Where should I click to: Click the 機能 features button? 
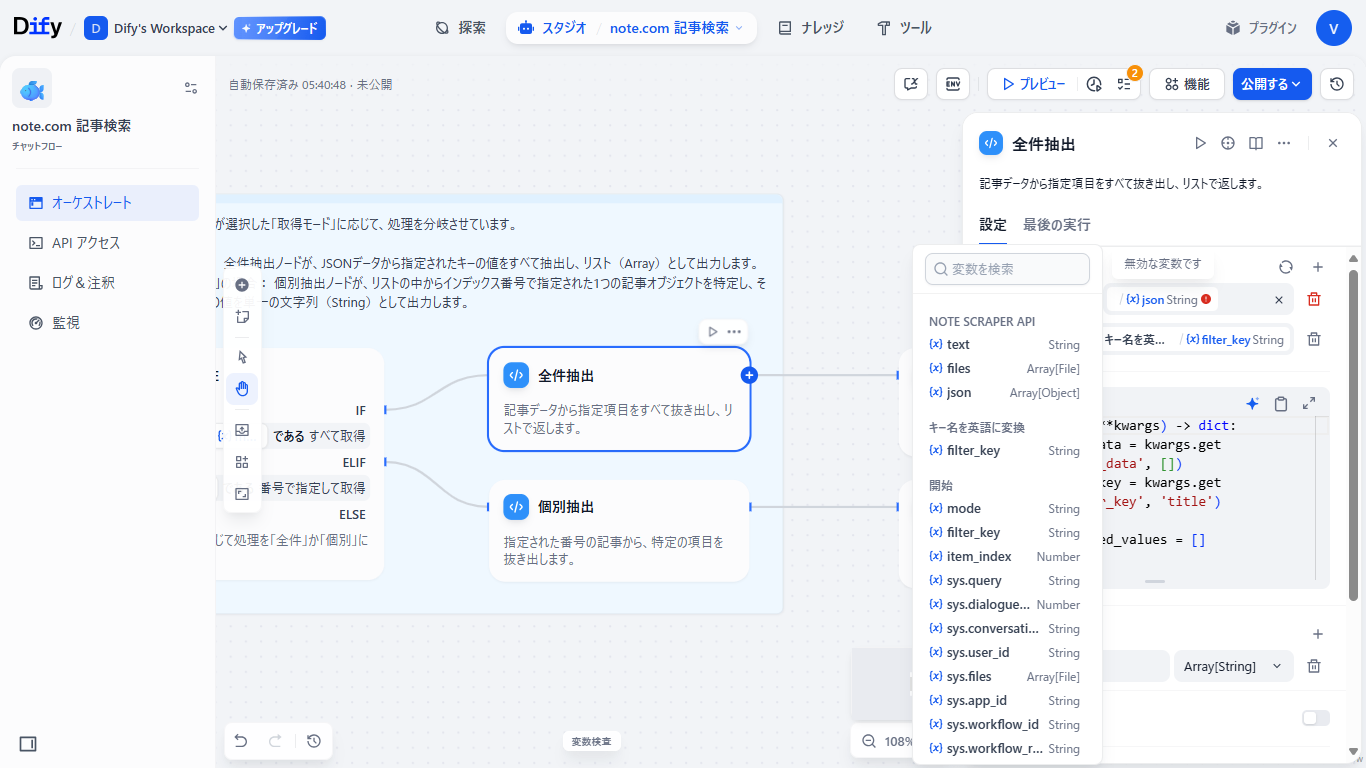coord(1186,85)
